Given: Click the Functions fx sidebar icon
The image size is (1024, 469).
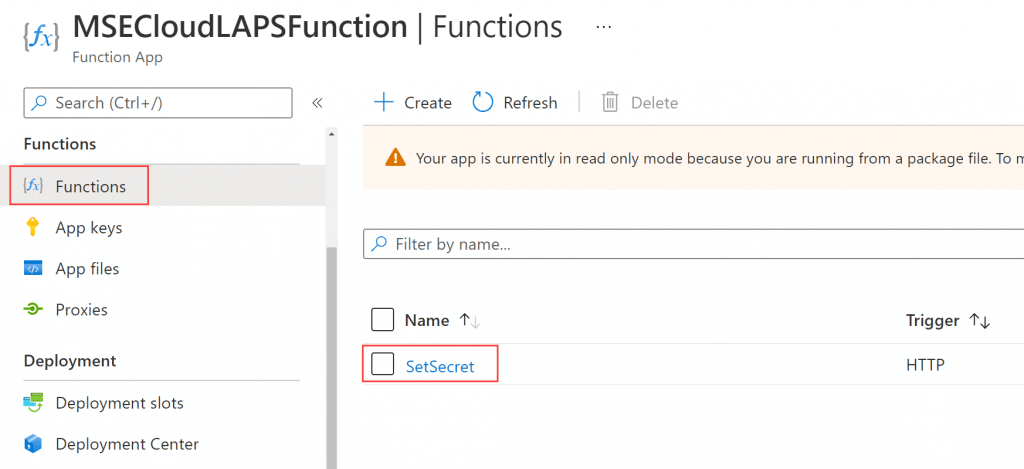Looking at the screenshot, I should [33, 186].
